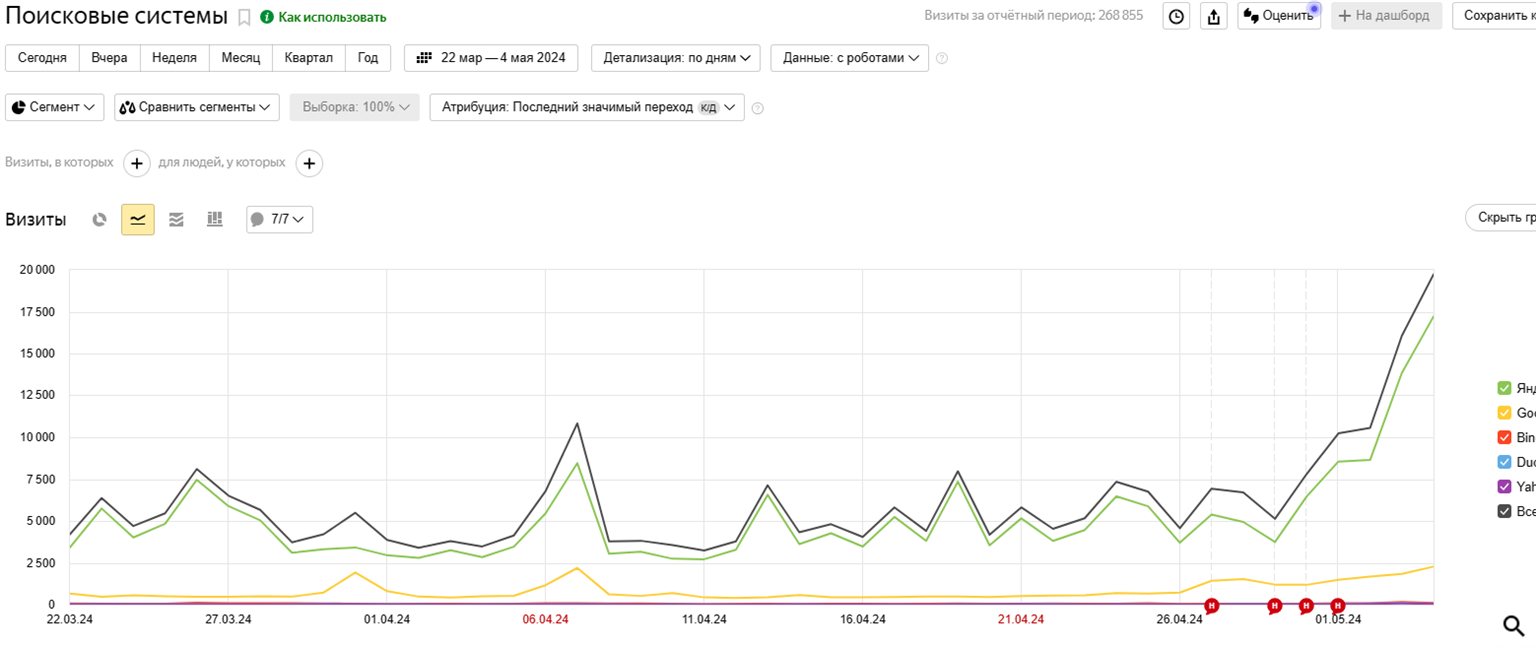Select the 'Неделя' period tab
The width and height of the screenshot is (1536, 647).
click(174, 58)
